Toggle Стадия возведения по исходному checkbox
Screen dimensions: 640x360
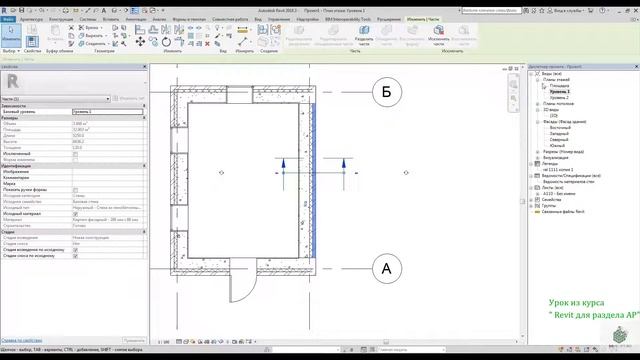[x=75, y=250]
